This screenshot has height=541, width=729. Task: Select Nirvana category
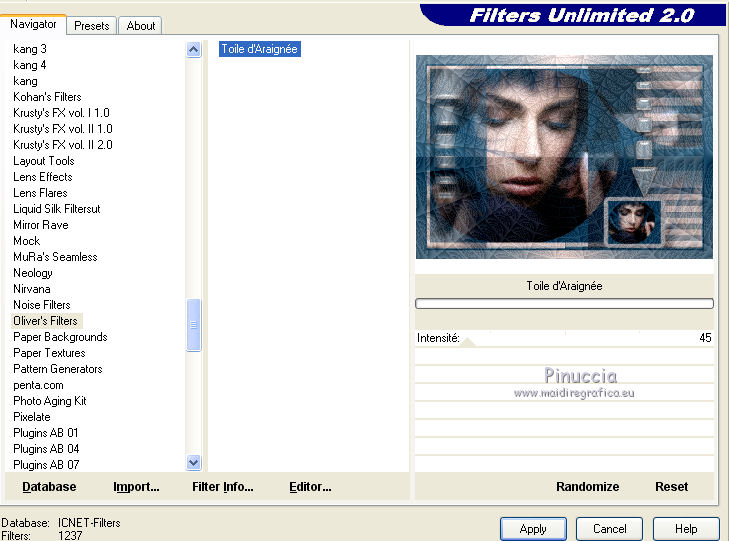[32, 289]
